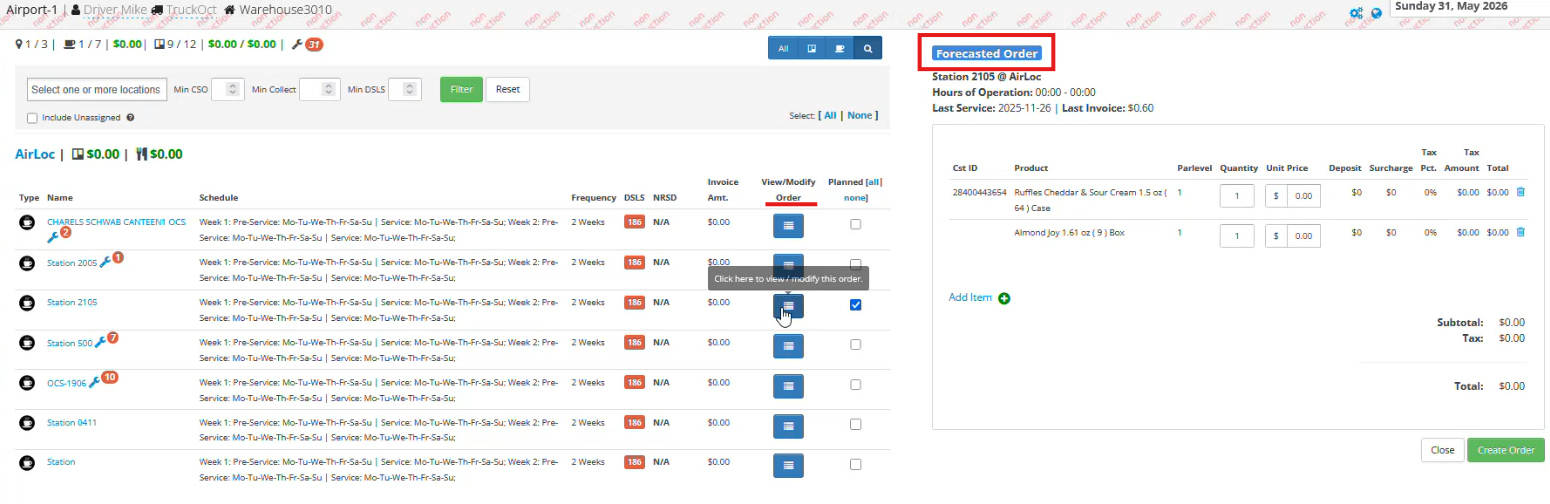
Task: Click wrench icon beside Station 2005
Action: click(105, 261)
